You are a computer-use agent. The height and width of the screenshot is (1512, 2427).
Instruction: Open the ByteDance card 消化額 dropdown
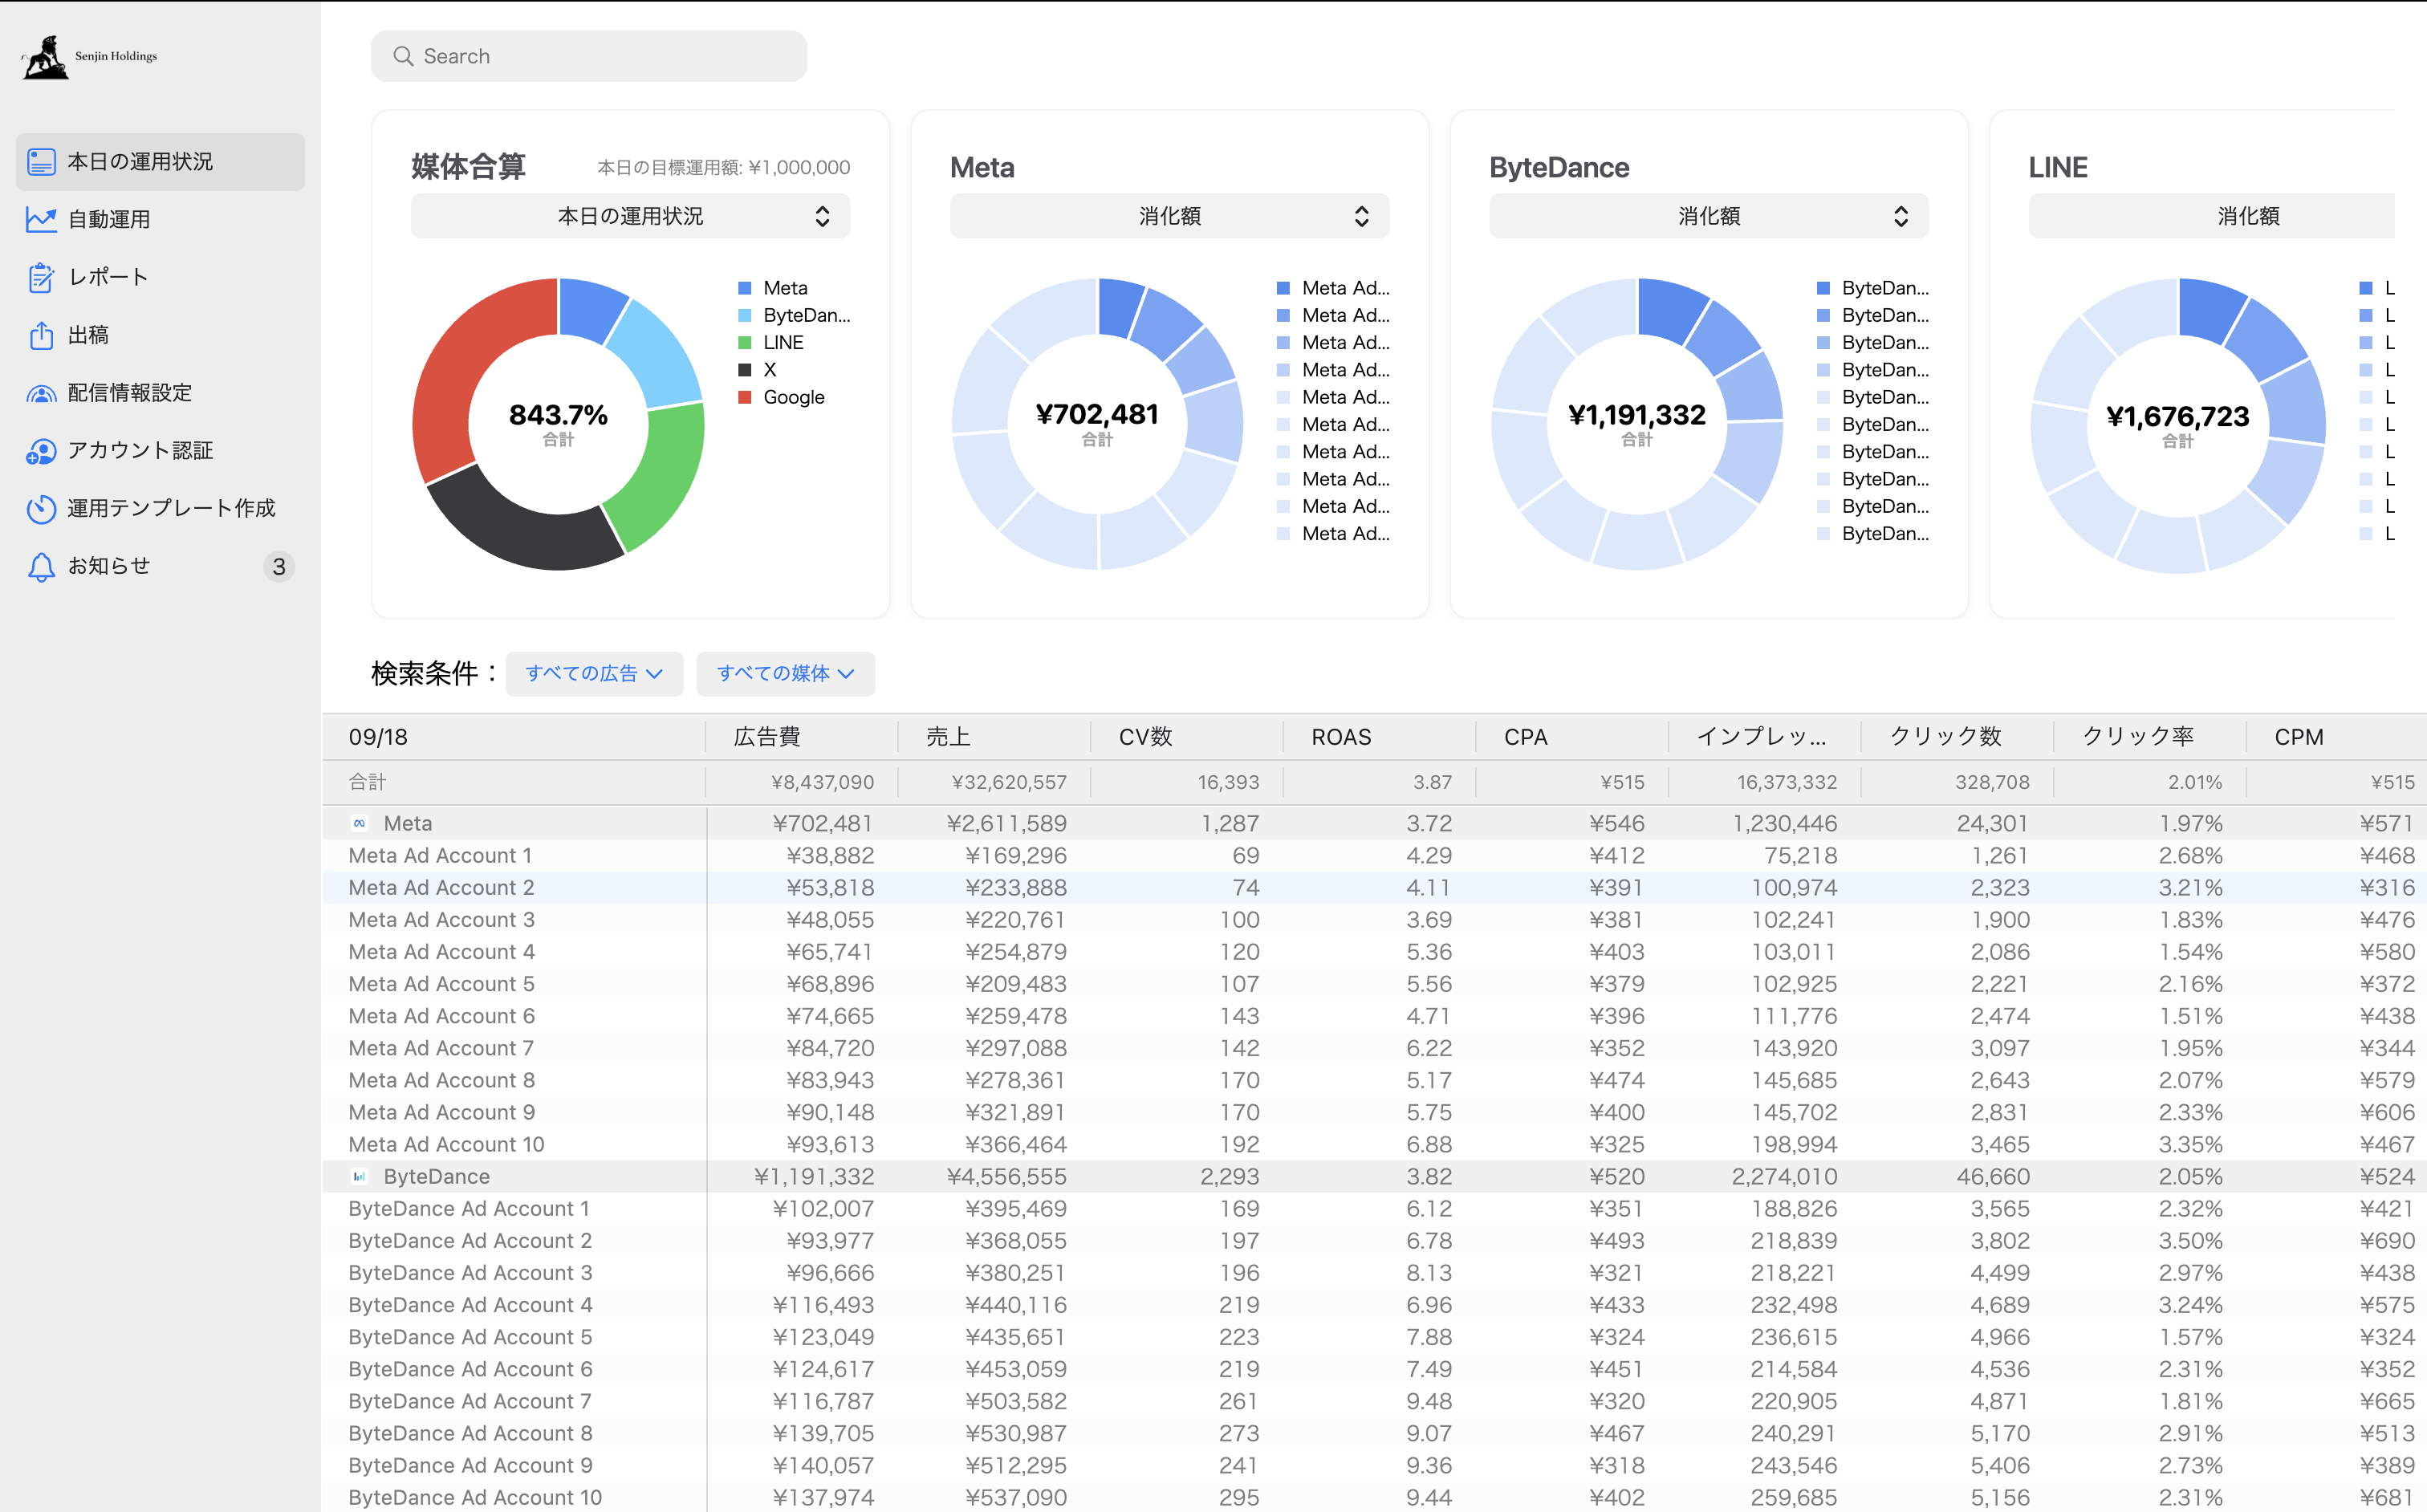(x=1708, y=216)
